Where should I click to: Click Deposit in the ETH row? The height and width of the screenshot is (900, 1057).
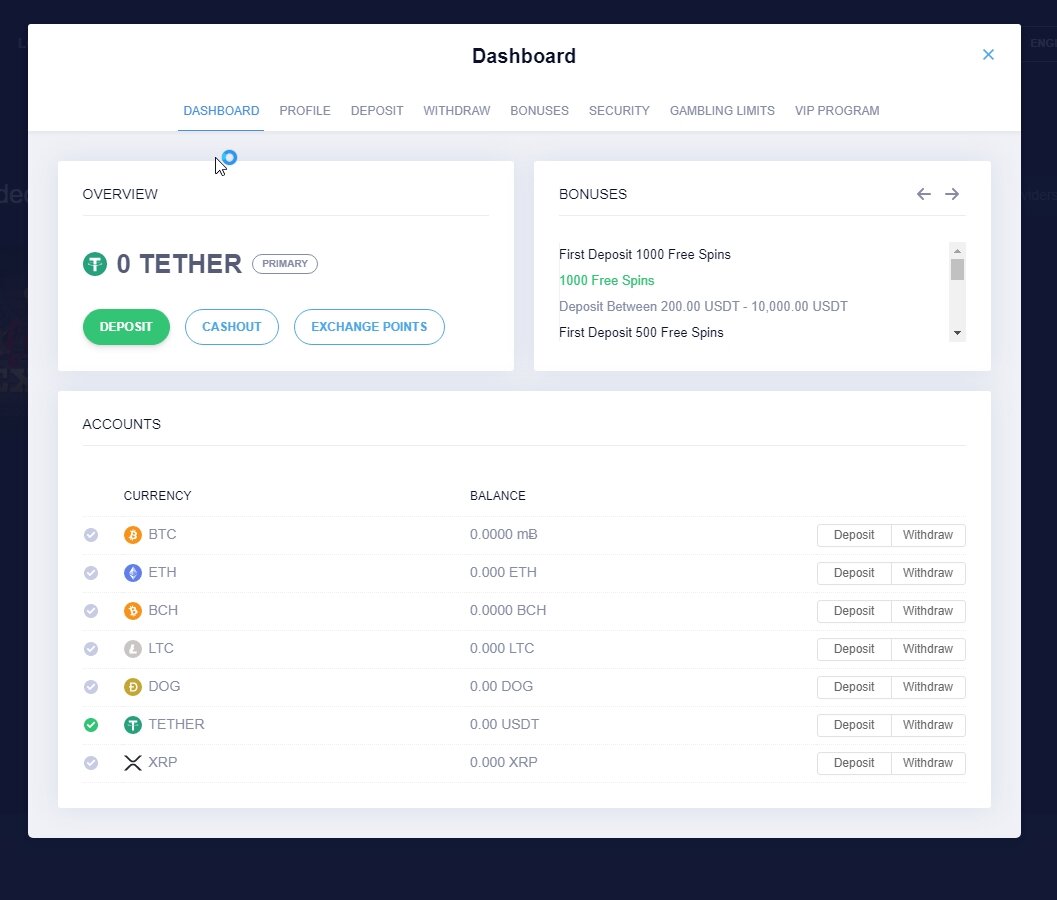pyautogui.click(x=854, y=573)
